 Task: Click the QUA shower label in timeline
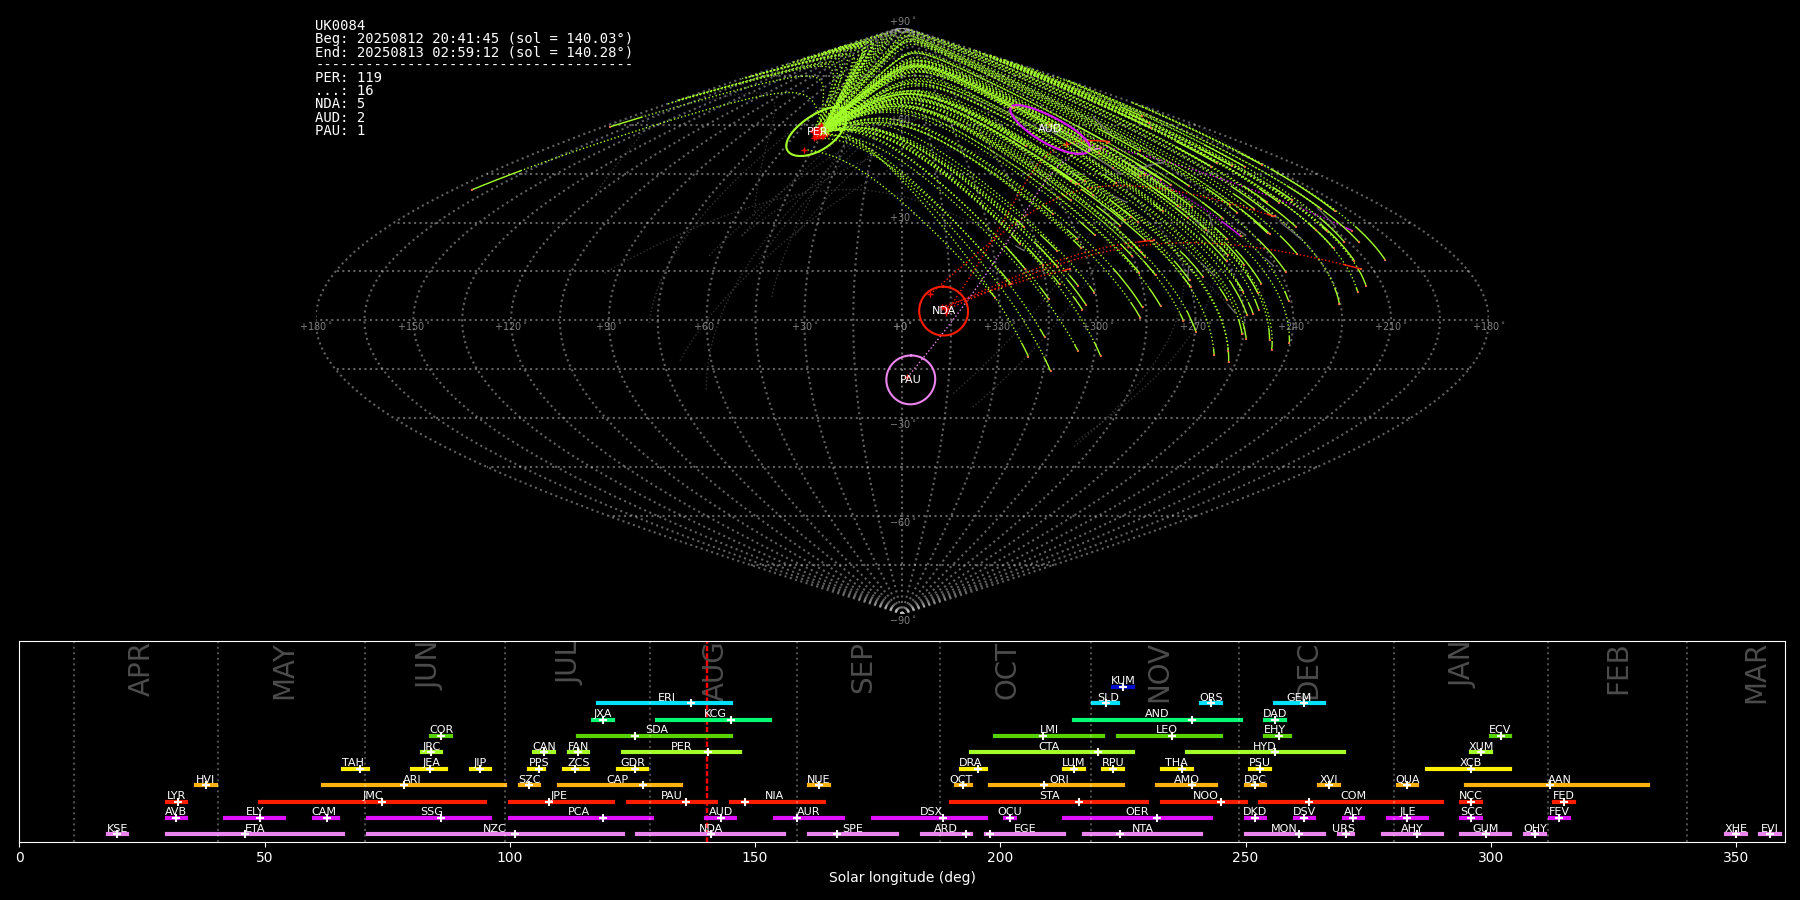1407,780
